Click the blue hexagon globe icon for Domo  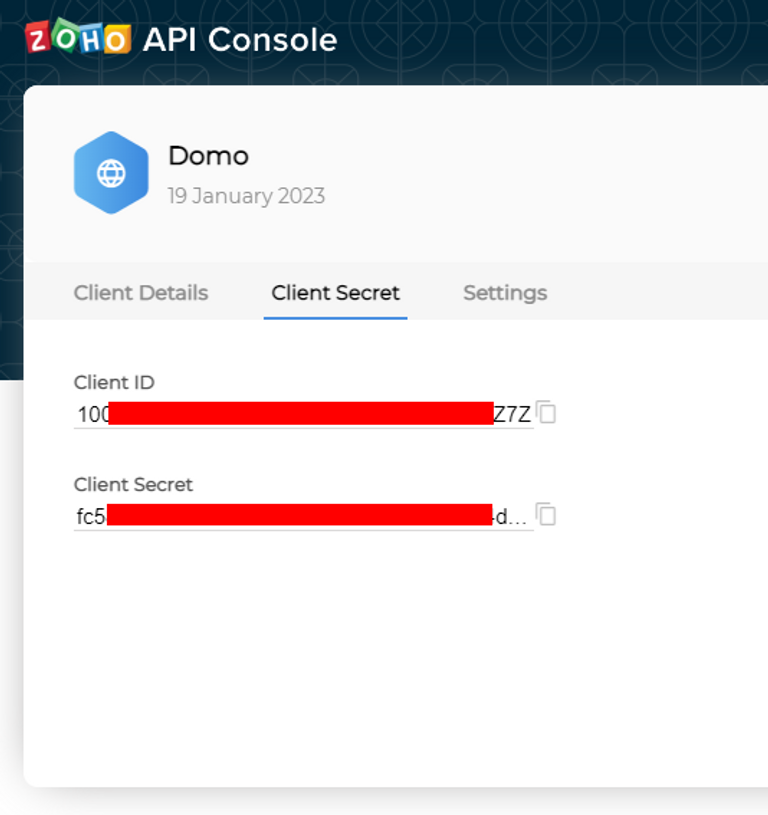coord(111,173)
